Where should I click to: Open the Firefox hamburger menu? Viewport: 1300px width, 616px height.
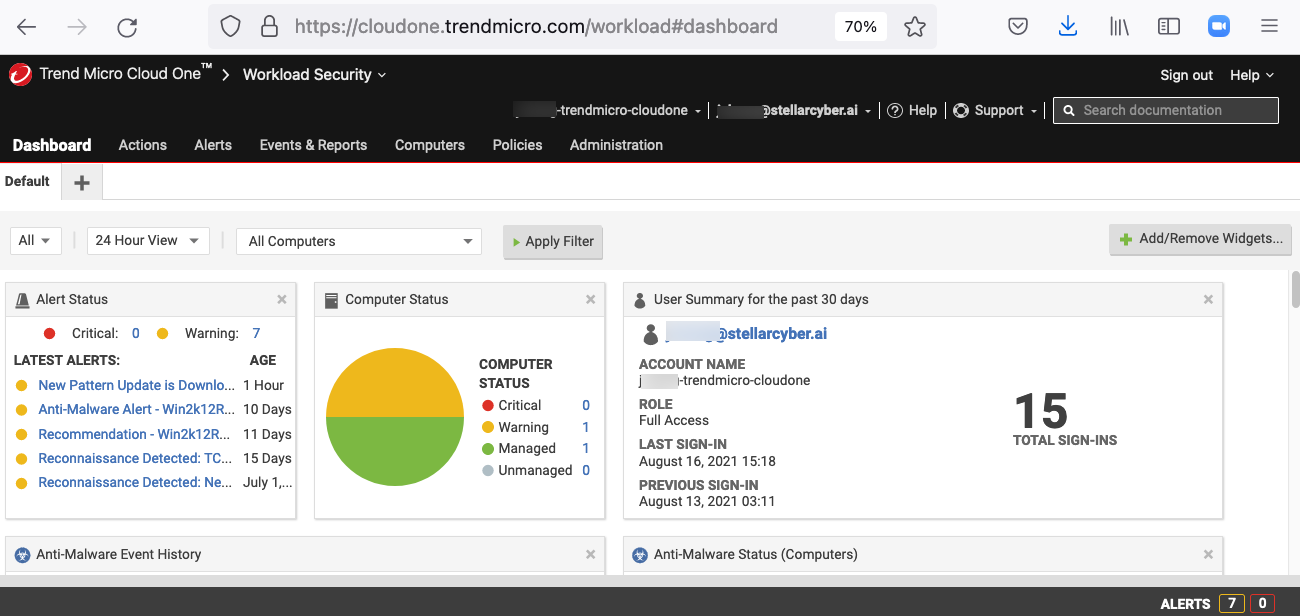pos(1269,27)
